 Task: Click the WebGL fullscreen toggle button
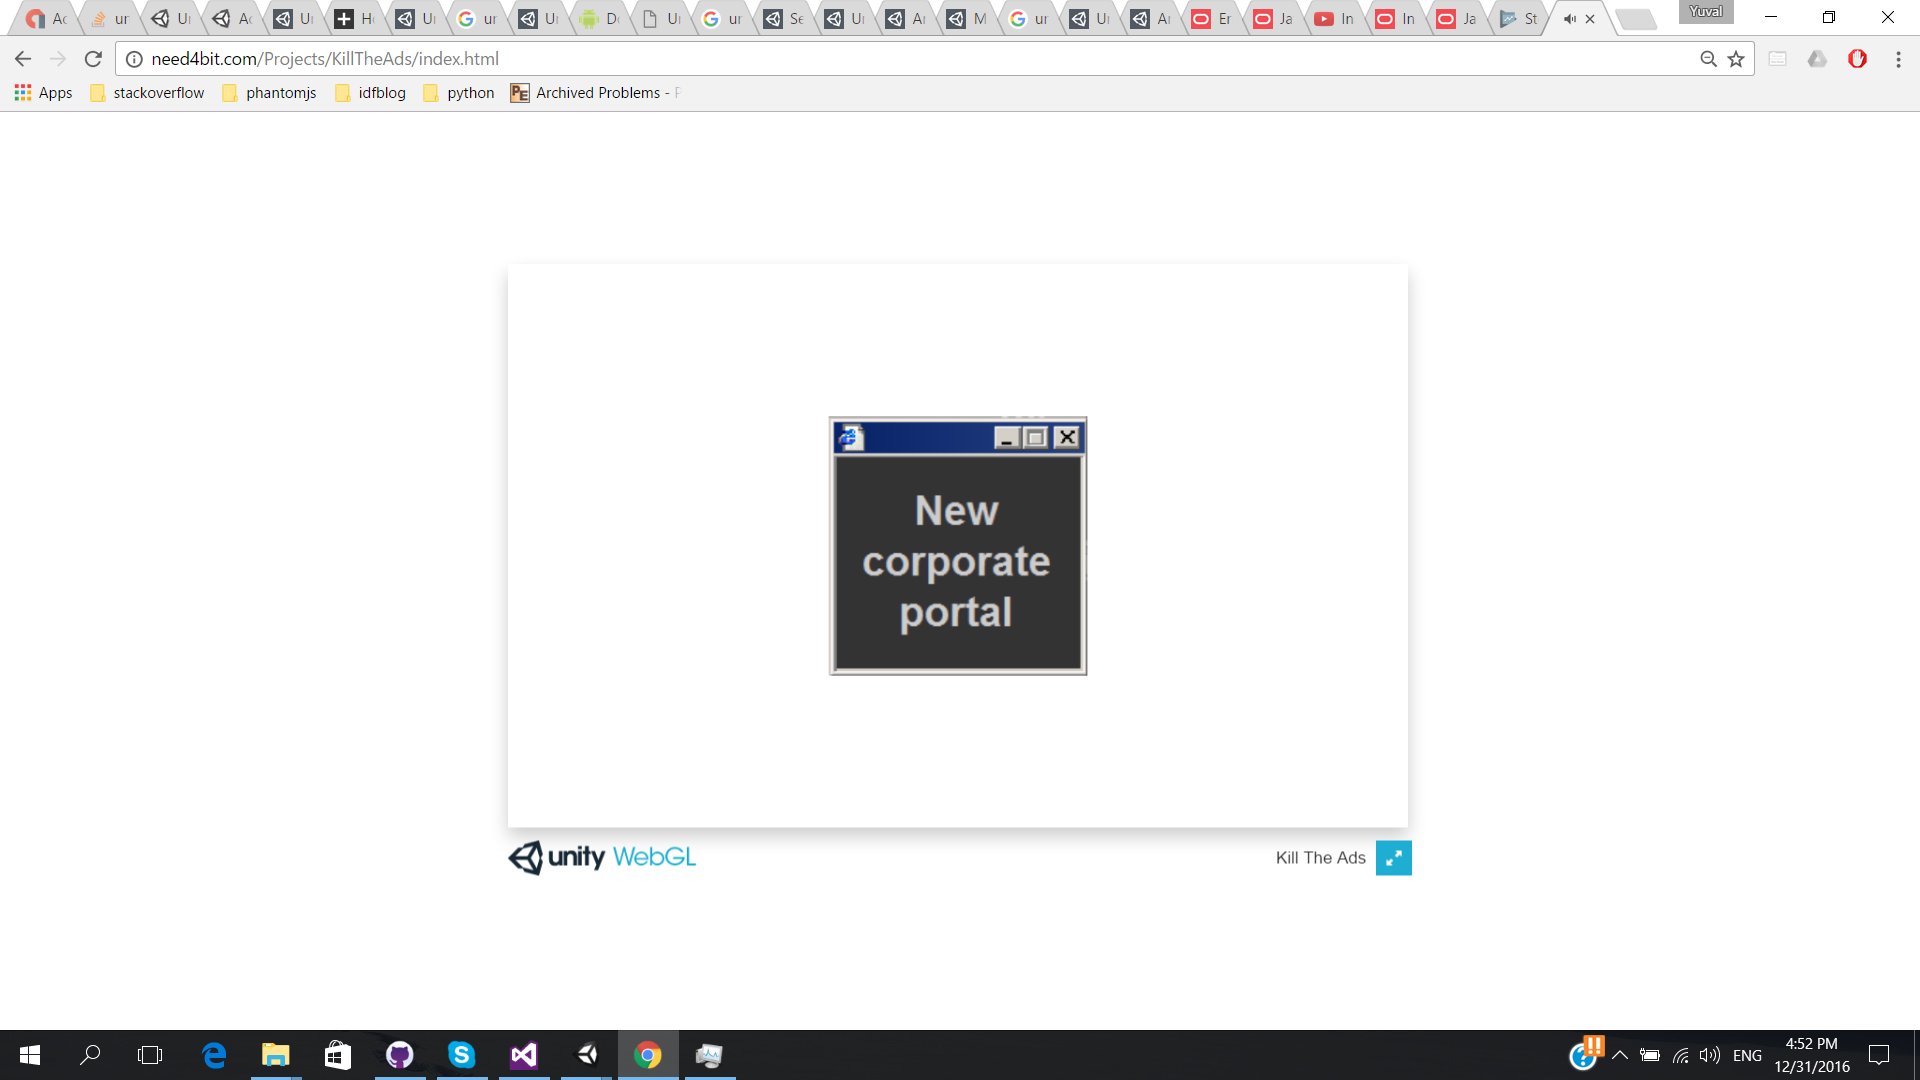coord(1393,858)
